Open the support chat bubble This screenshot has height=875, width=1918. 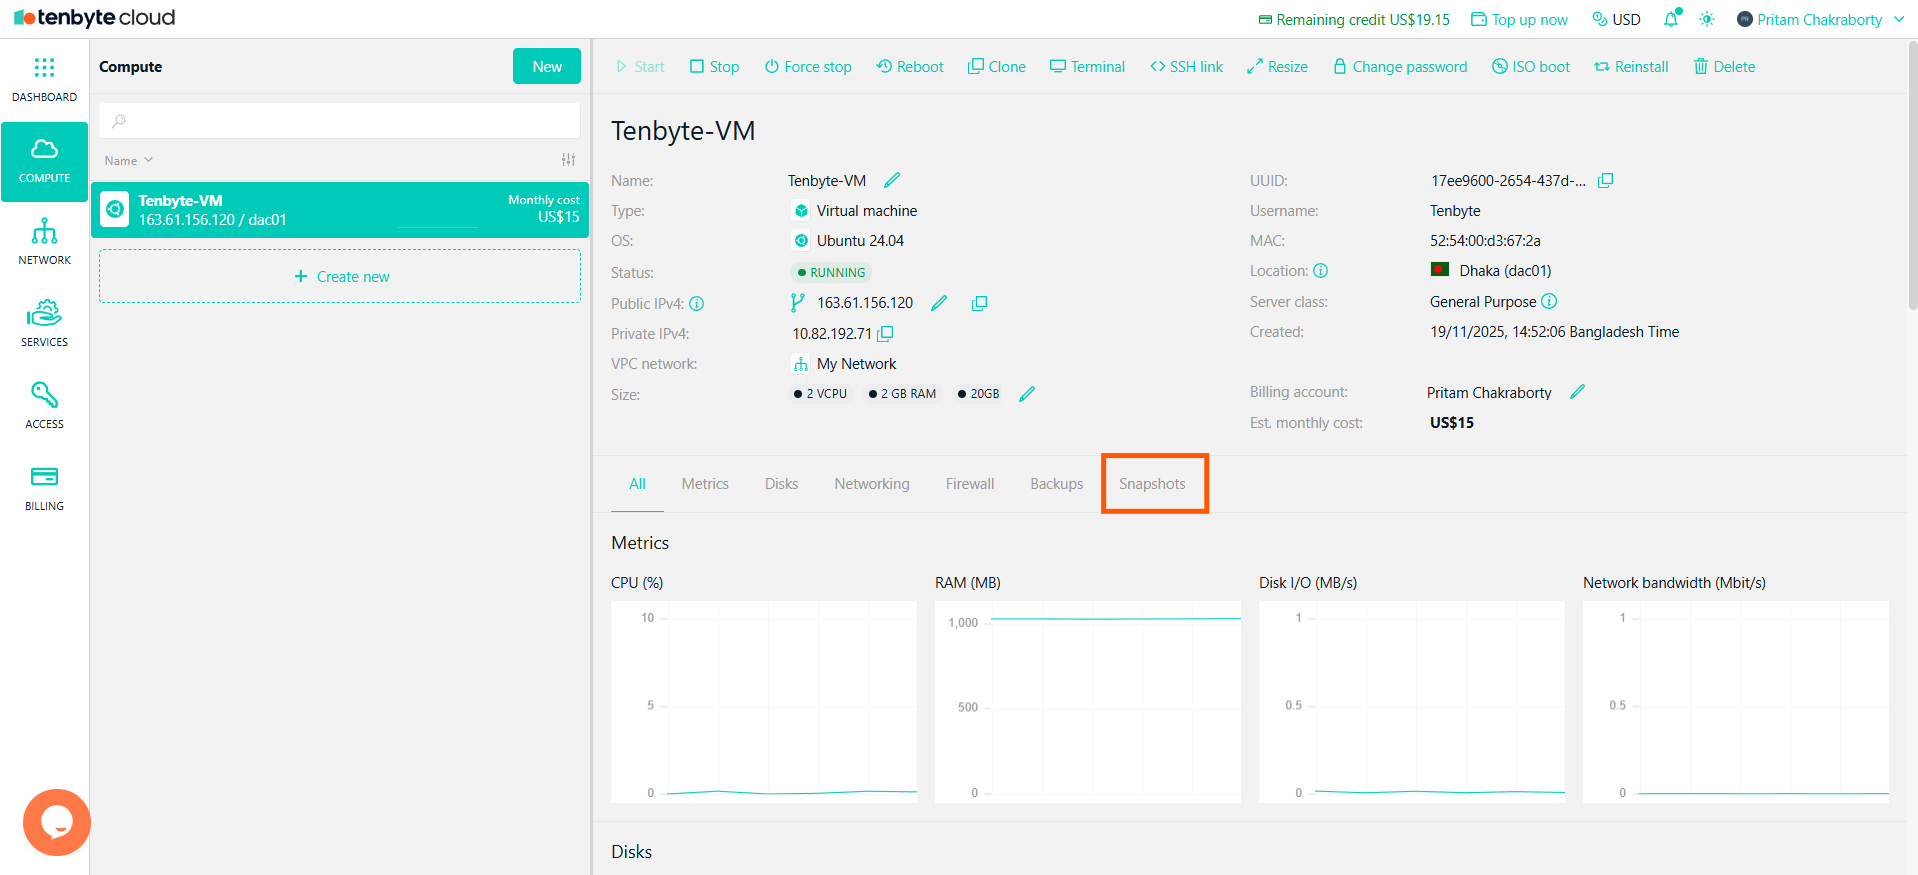[57, 822]
